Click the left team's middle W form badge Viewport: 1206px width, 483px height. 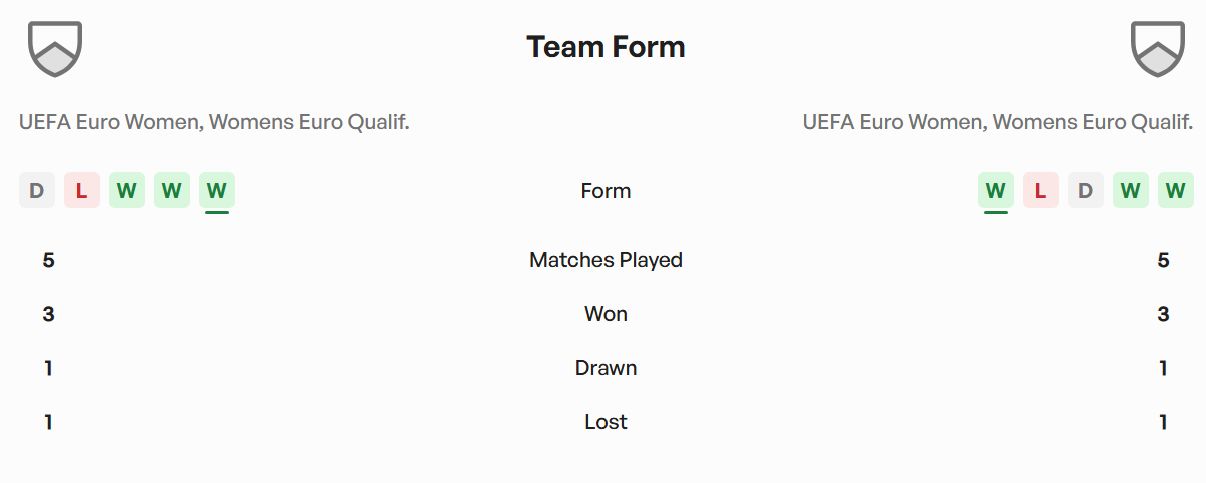[x=172, y=190]
